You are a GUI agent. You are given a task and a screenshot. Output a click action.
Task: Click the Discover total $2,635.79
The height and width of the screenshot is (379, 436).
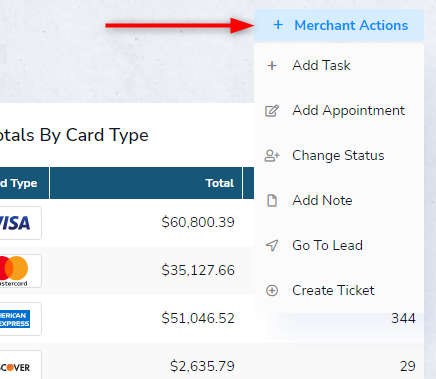pos(202,366)
